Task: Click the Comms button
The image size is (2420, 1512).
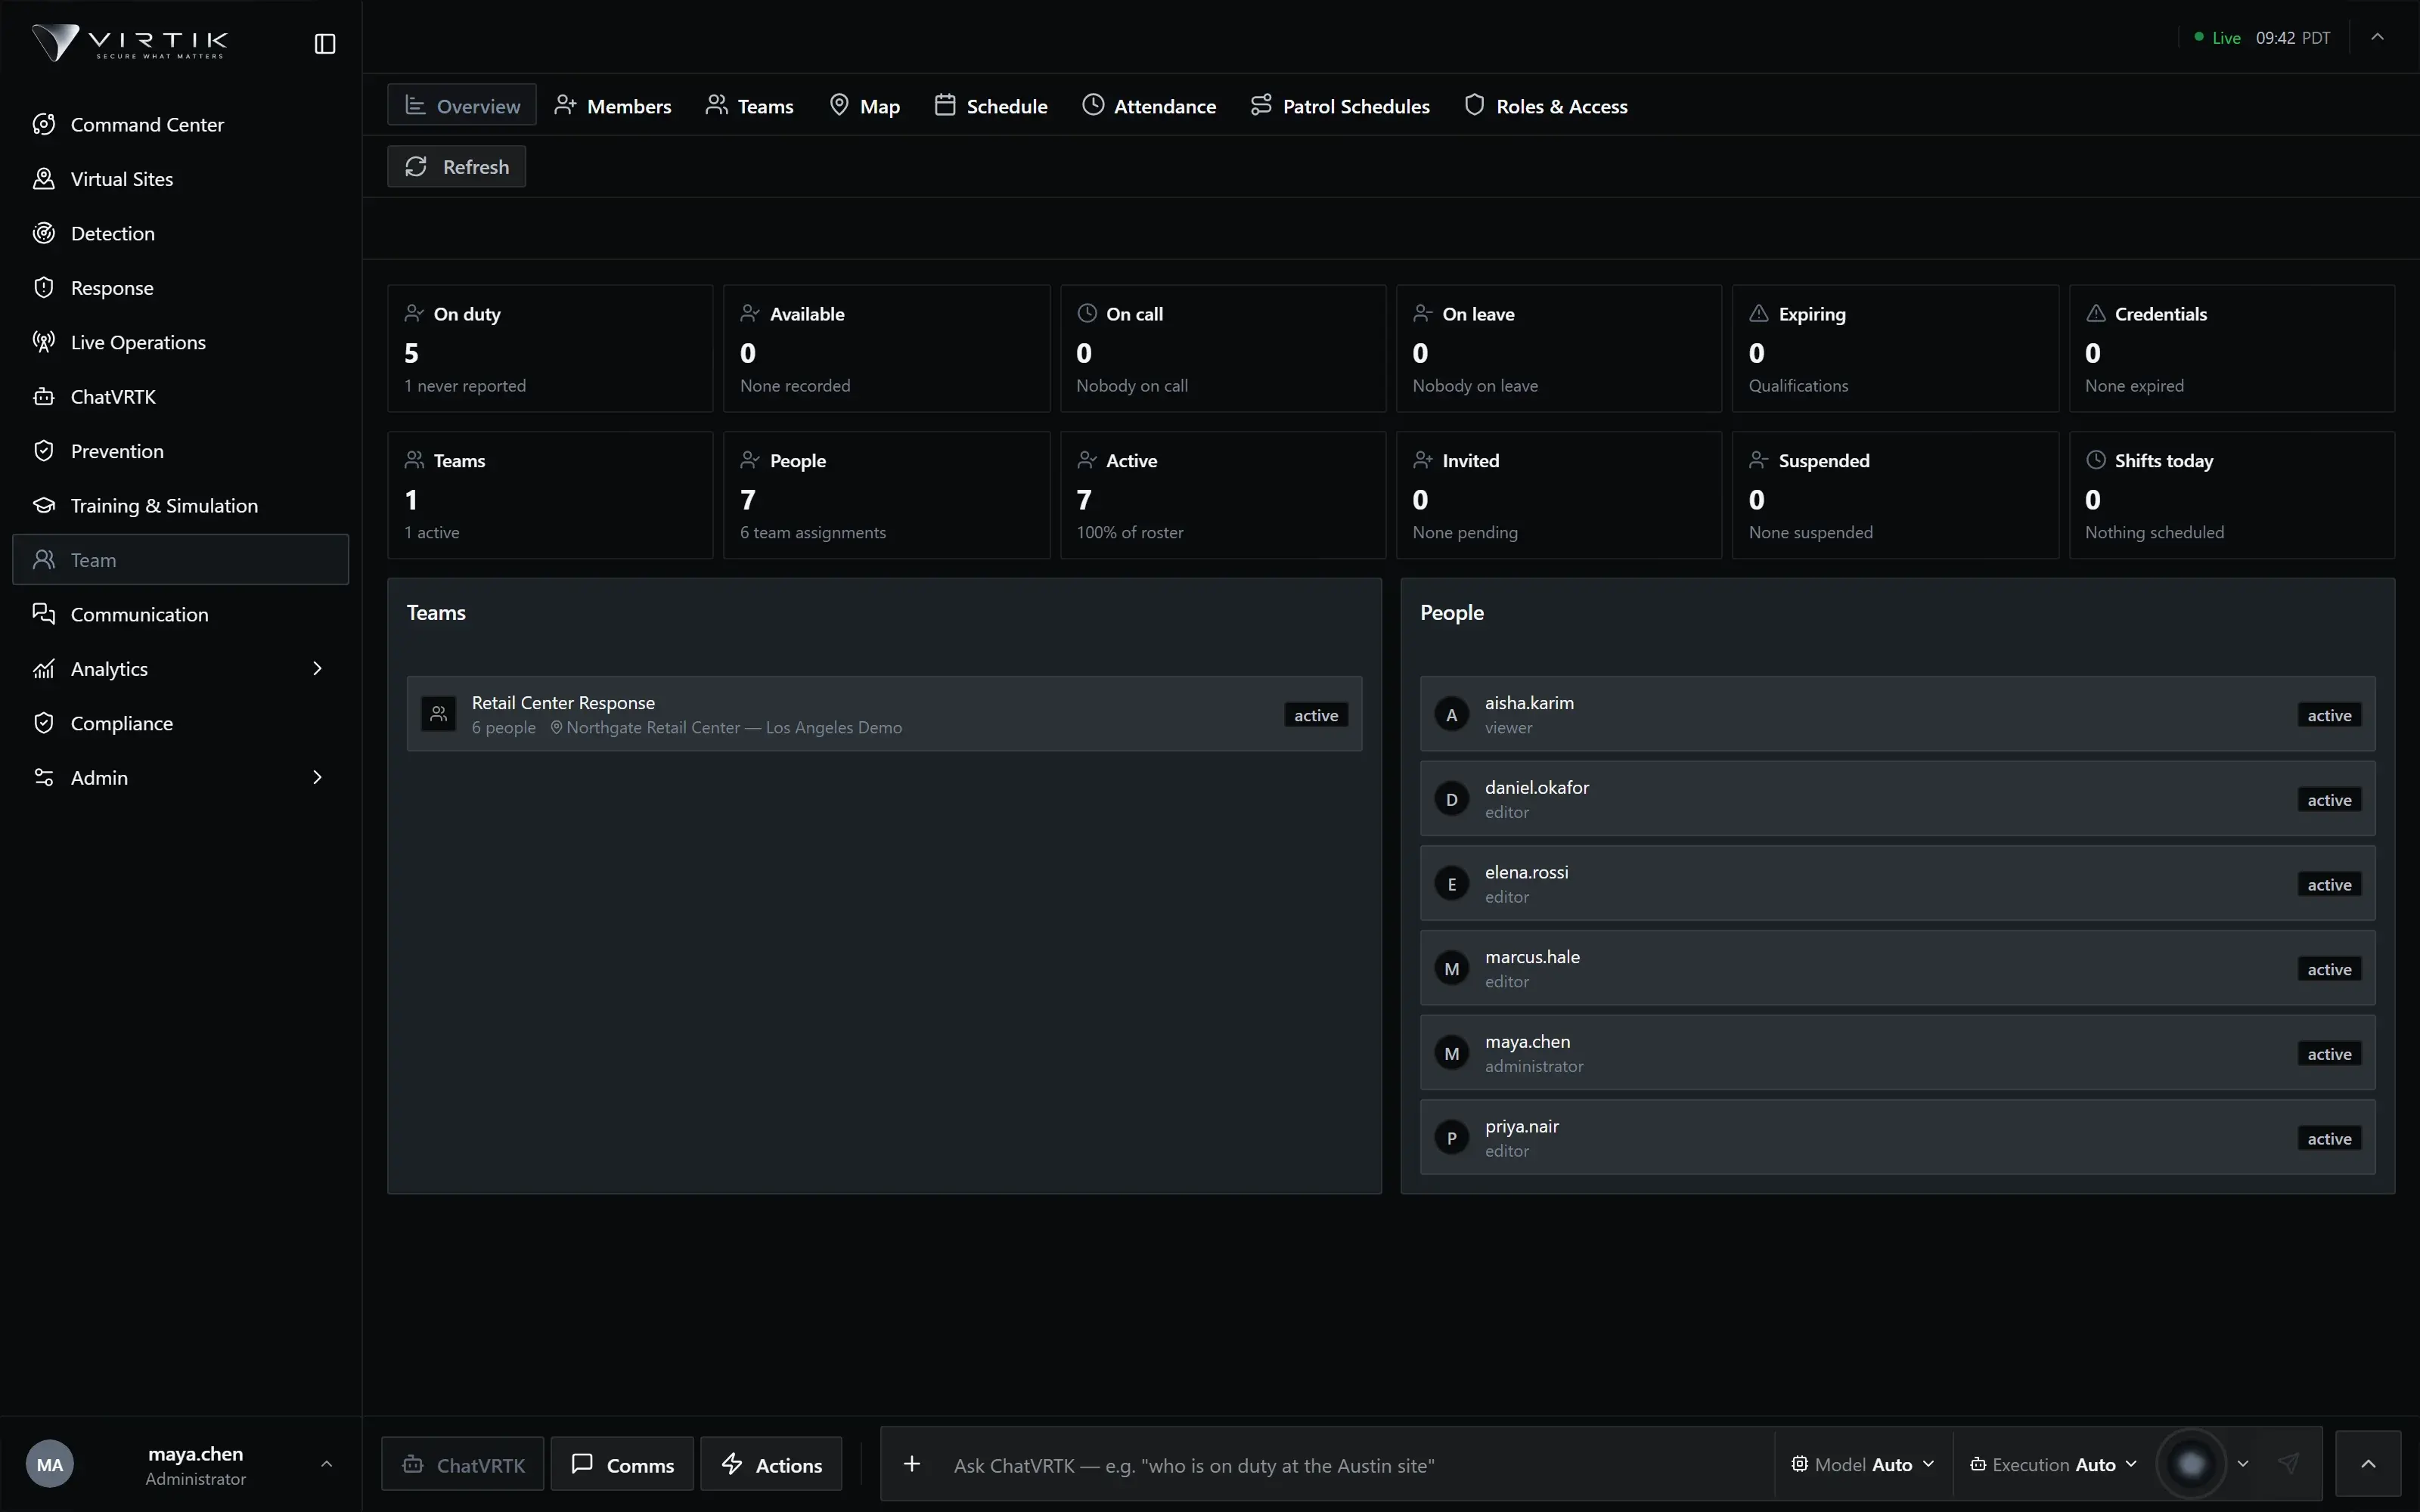Action: click(622, 1465)
